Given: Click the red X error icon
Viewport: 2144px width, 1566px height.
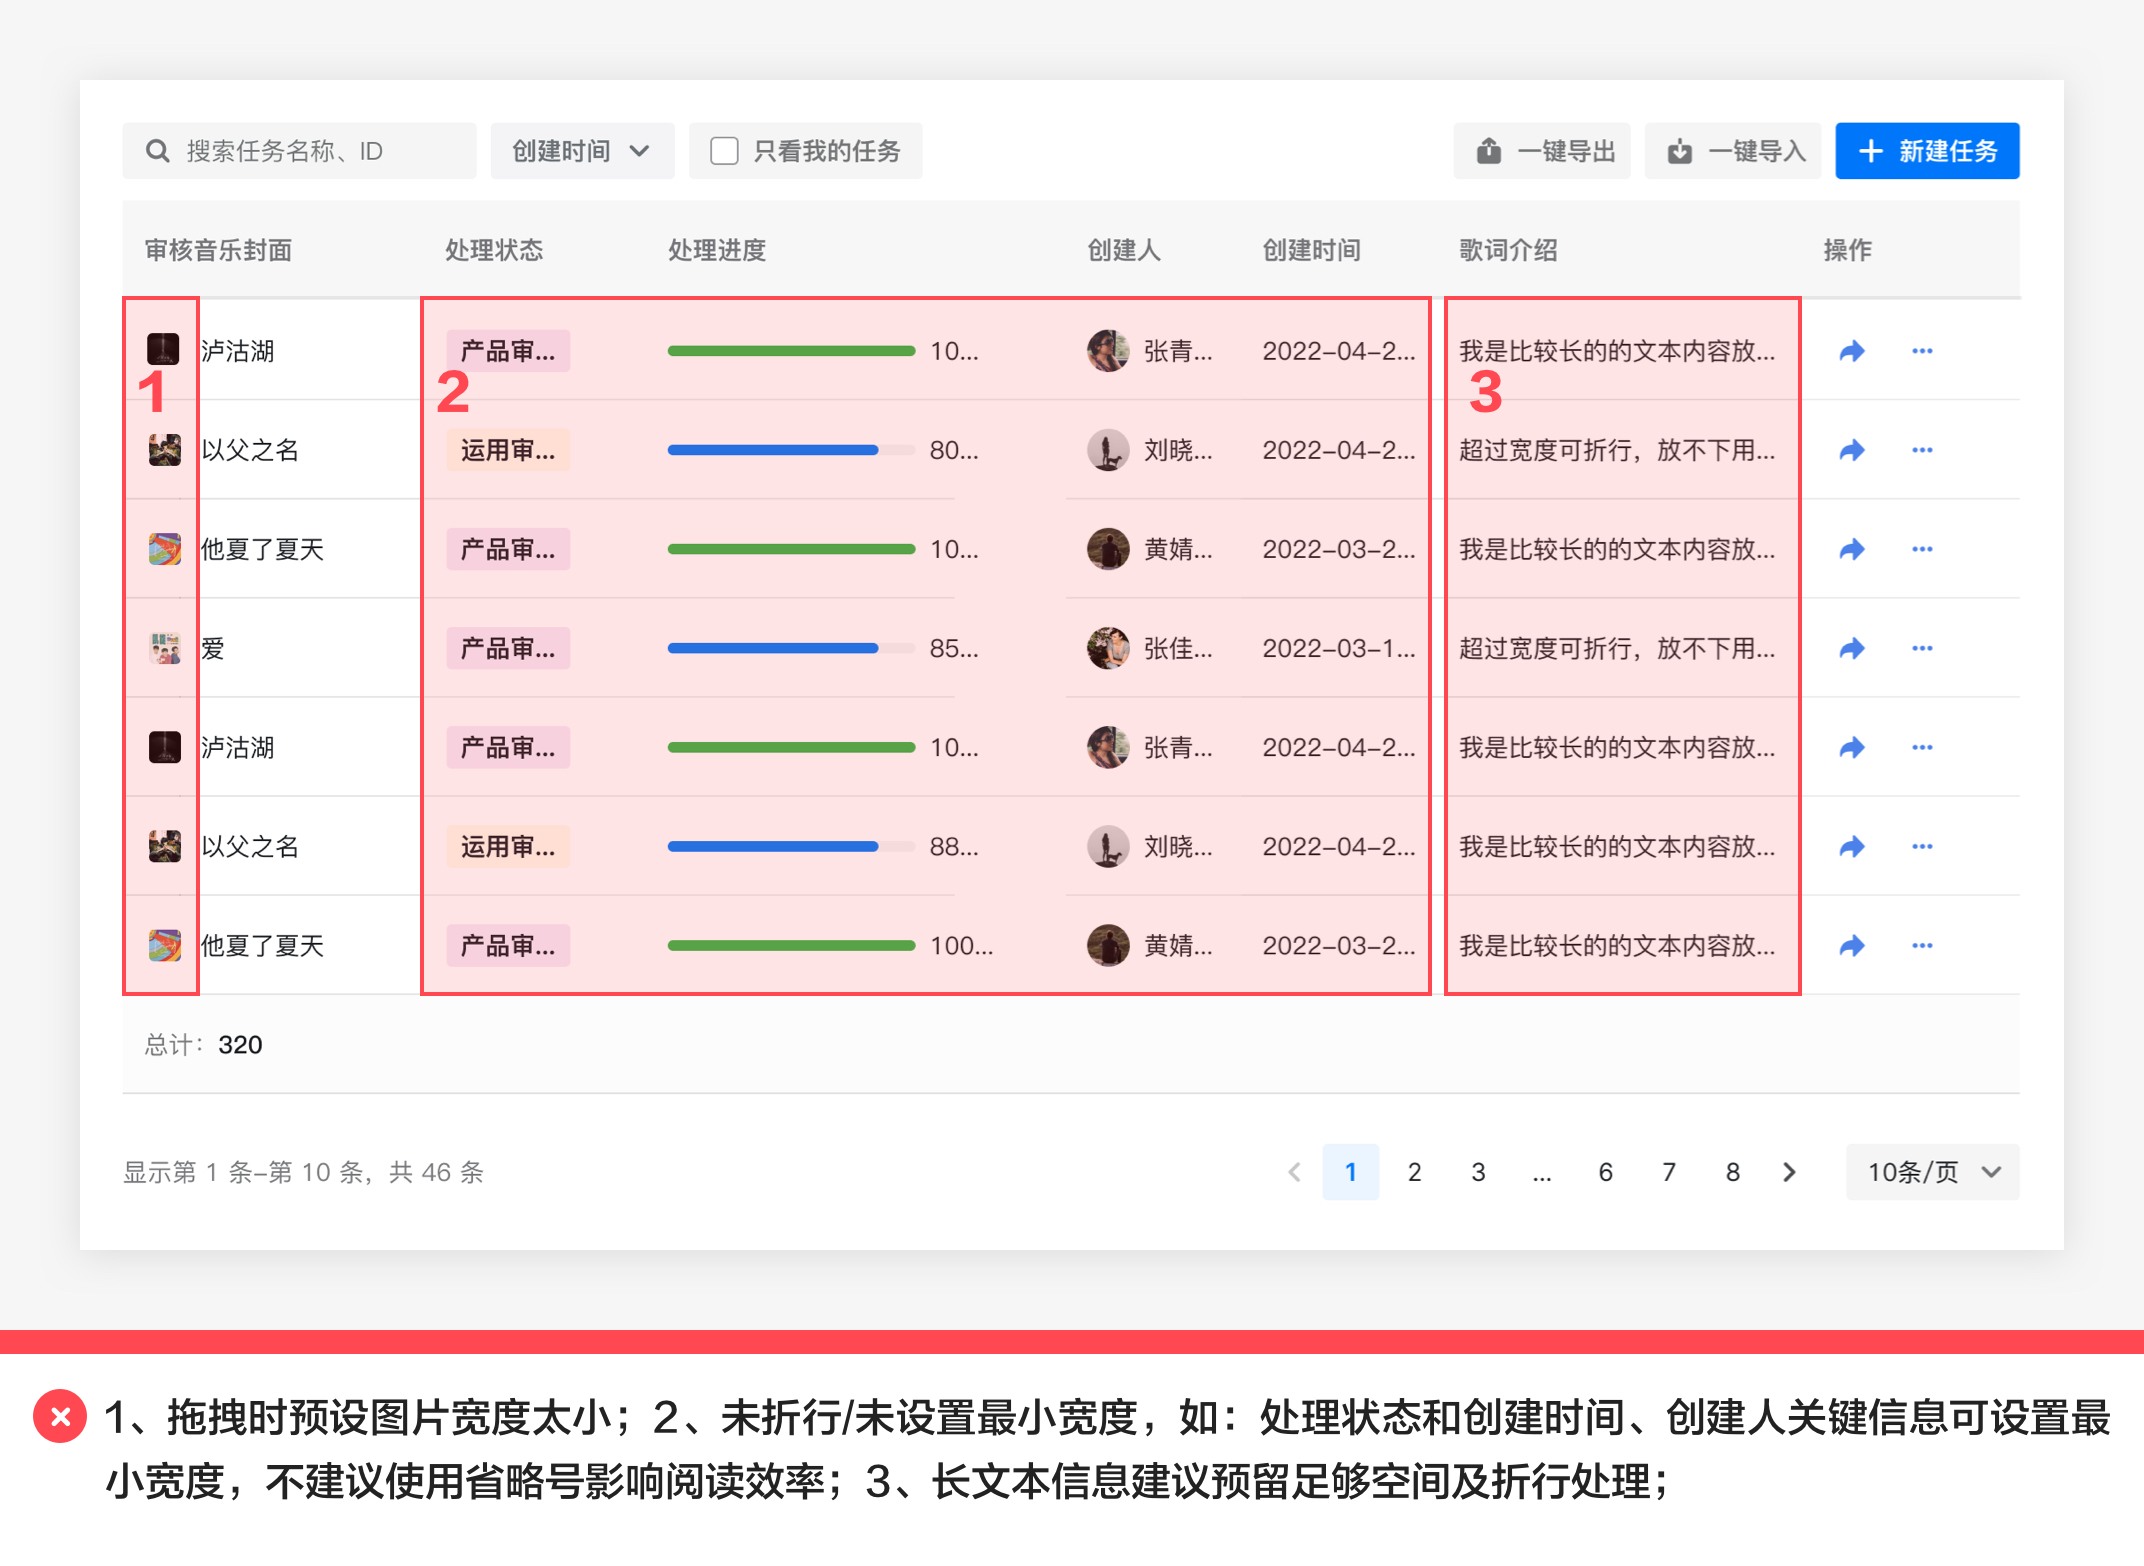Looking at the screenshot, I should click(x=60, y=1416).
